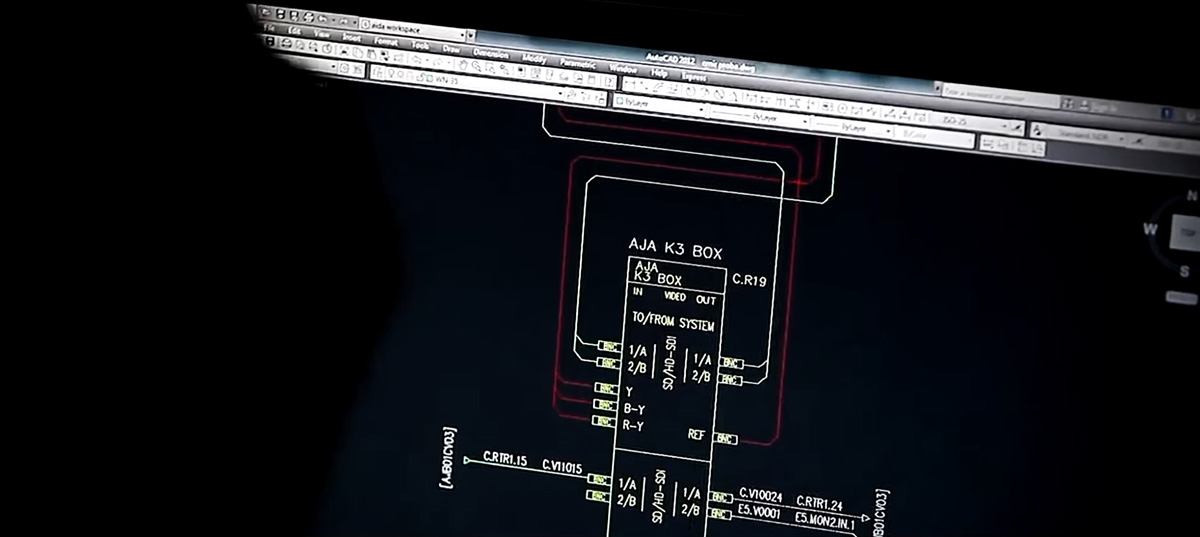The image size is (1200, 537).
Task: Select the 'C.V10024' wire label
Action: 761,494
